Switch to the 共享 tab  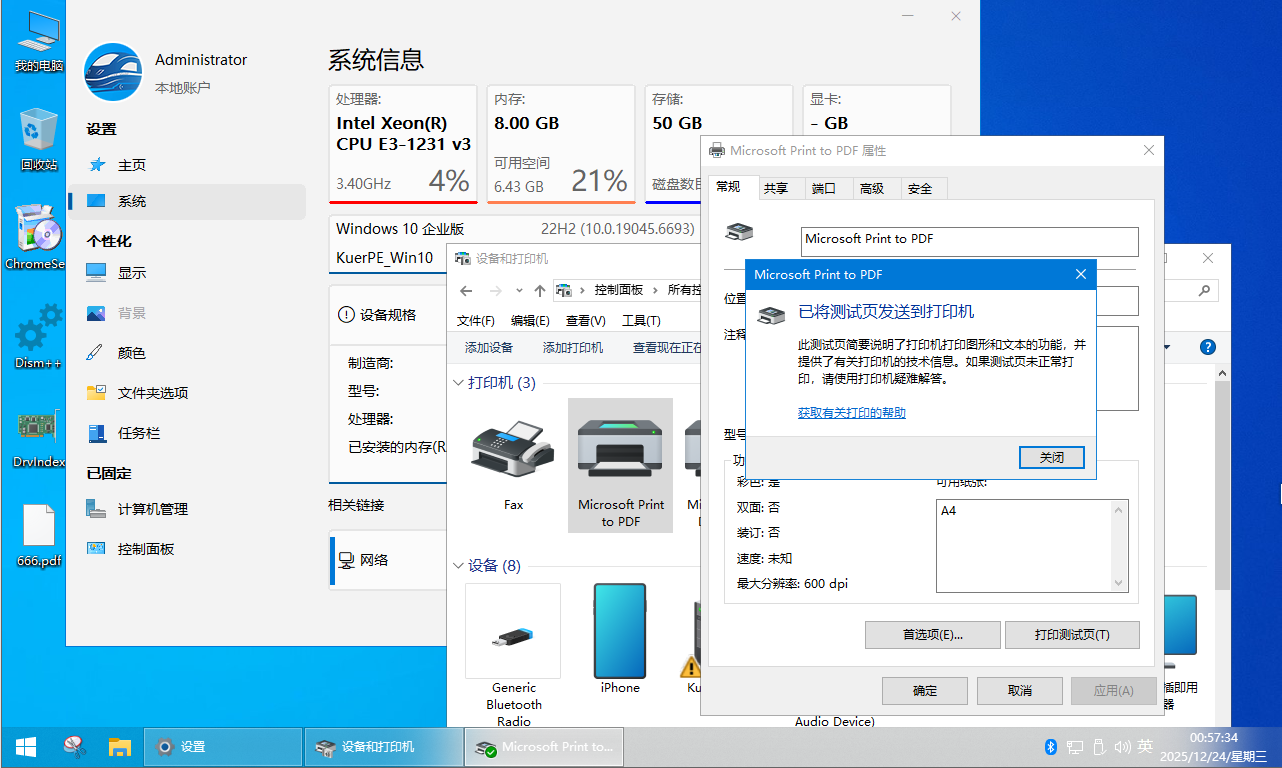[x=775, y=188]
